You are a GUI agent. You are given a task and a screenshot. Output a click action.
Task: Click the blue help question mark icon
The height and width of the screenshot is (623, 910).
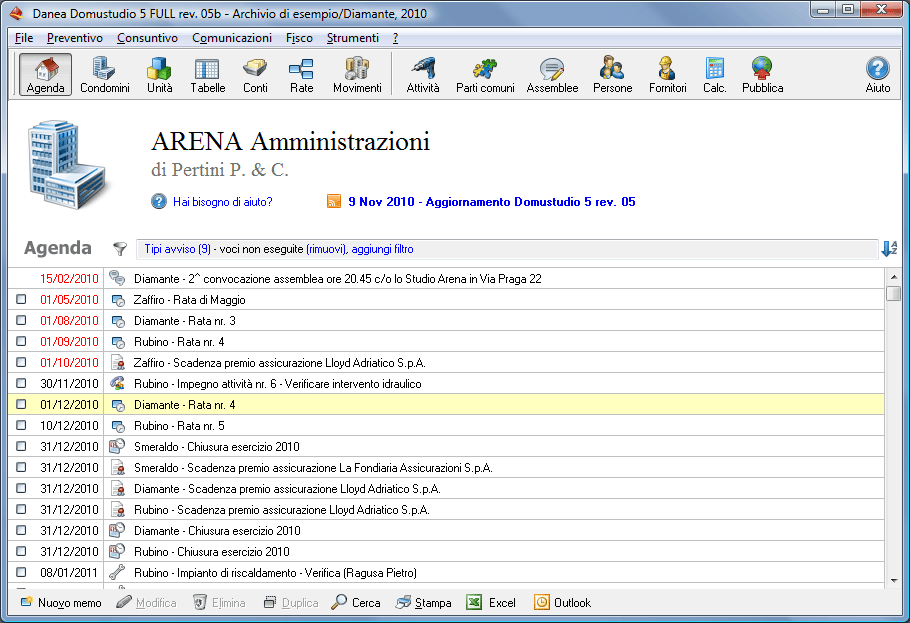[158, 201]
